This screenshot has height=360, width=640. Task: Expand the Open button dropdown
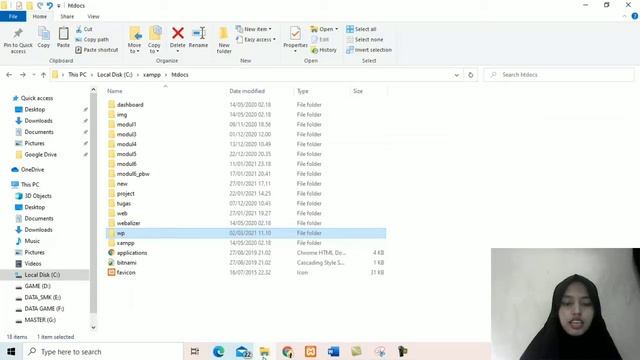(x=337, y=29)
